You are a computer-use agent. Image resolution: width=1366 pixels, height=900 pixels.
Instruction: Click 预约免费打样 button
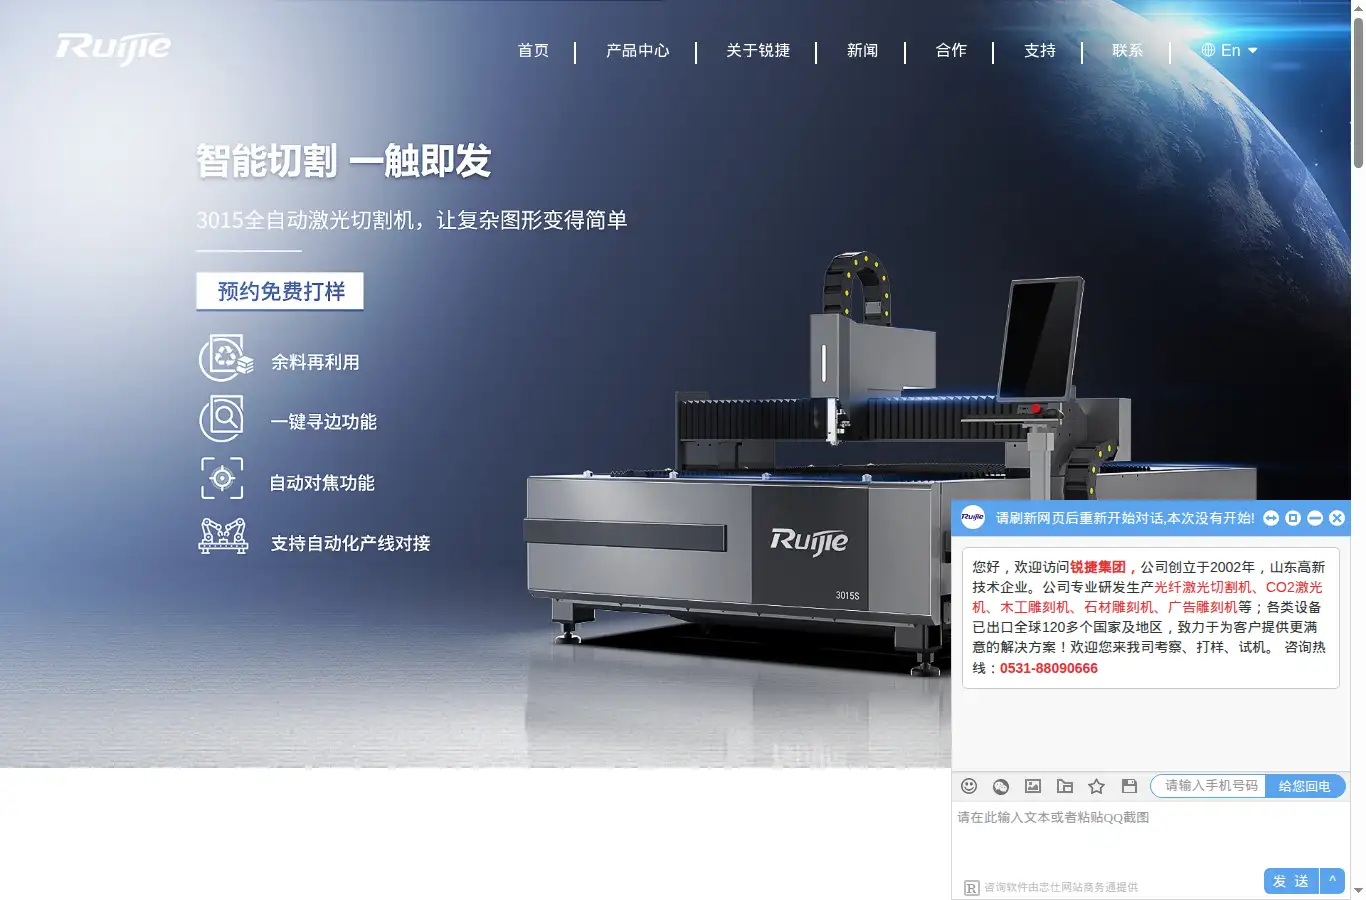coord(280,291)
